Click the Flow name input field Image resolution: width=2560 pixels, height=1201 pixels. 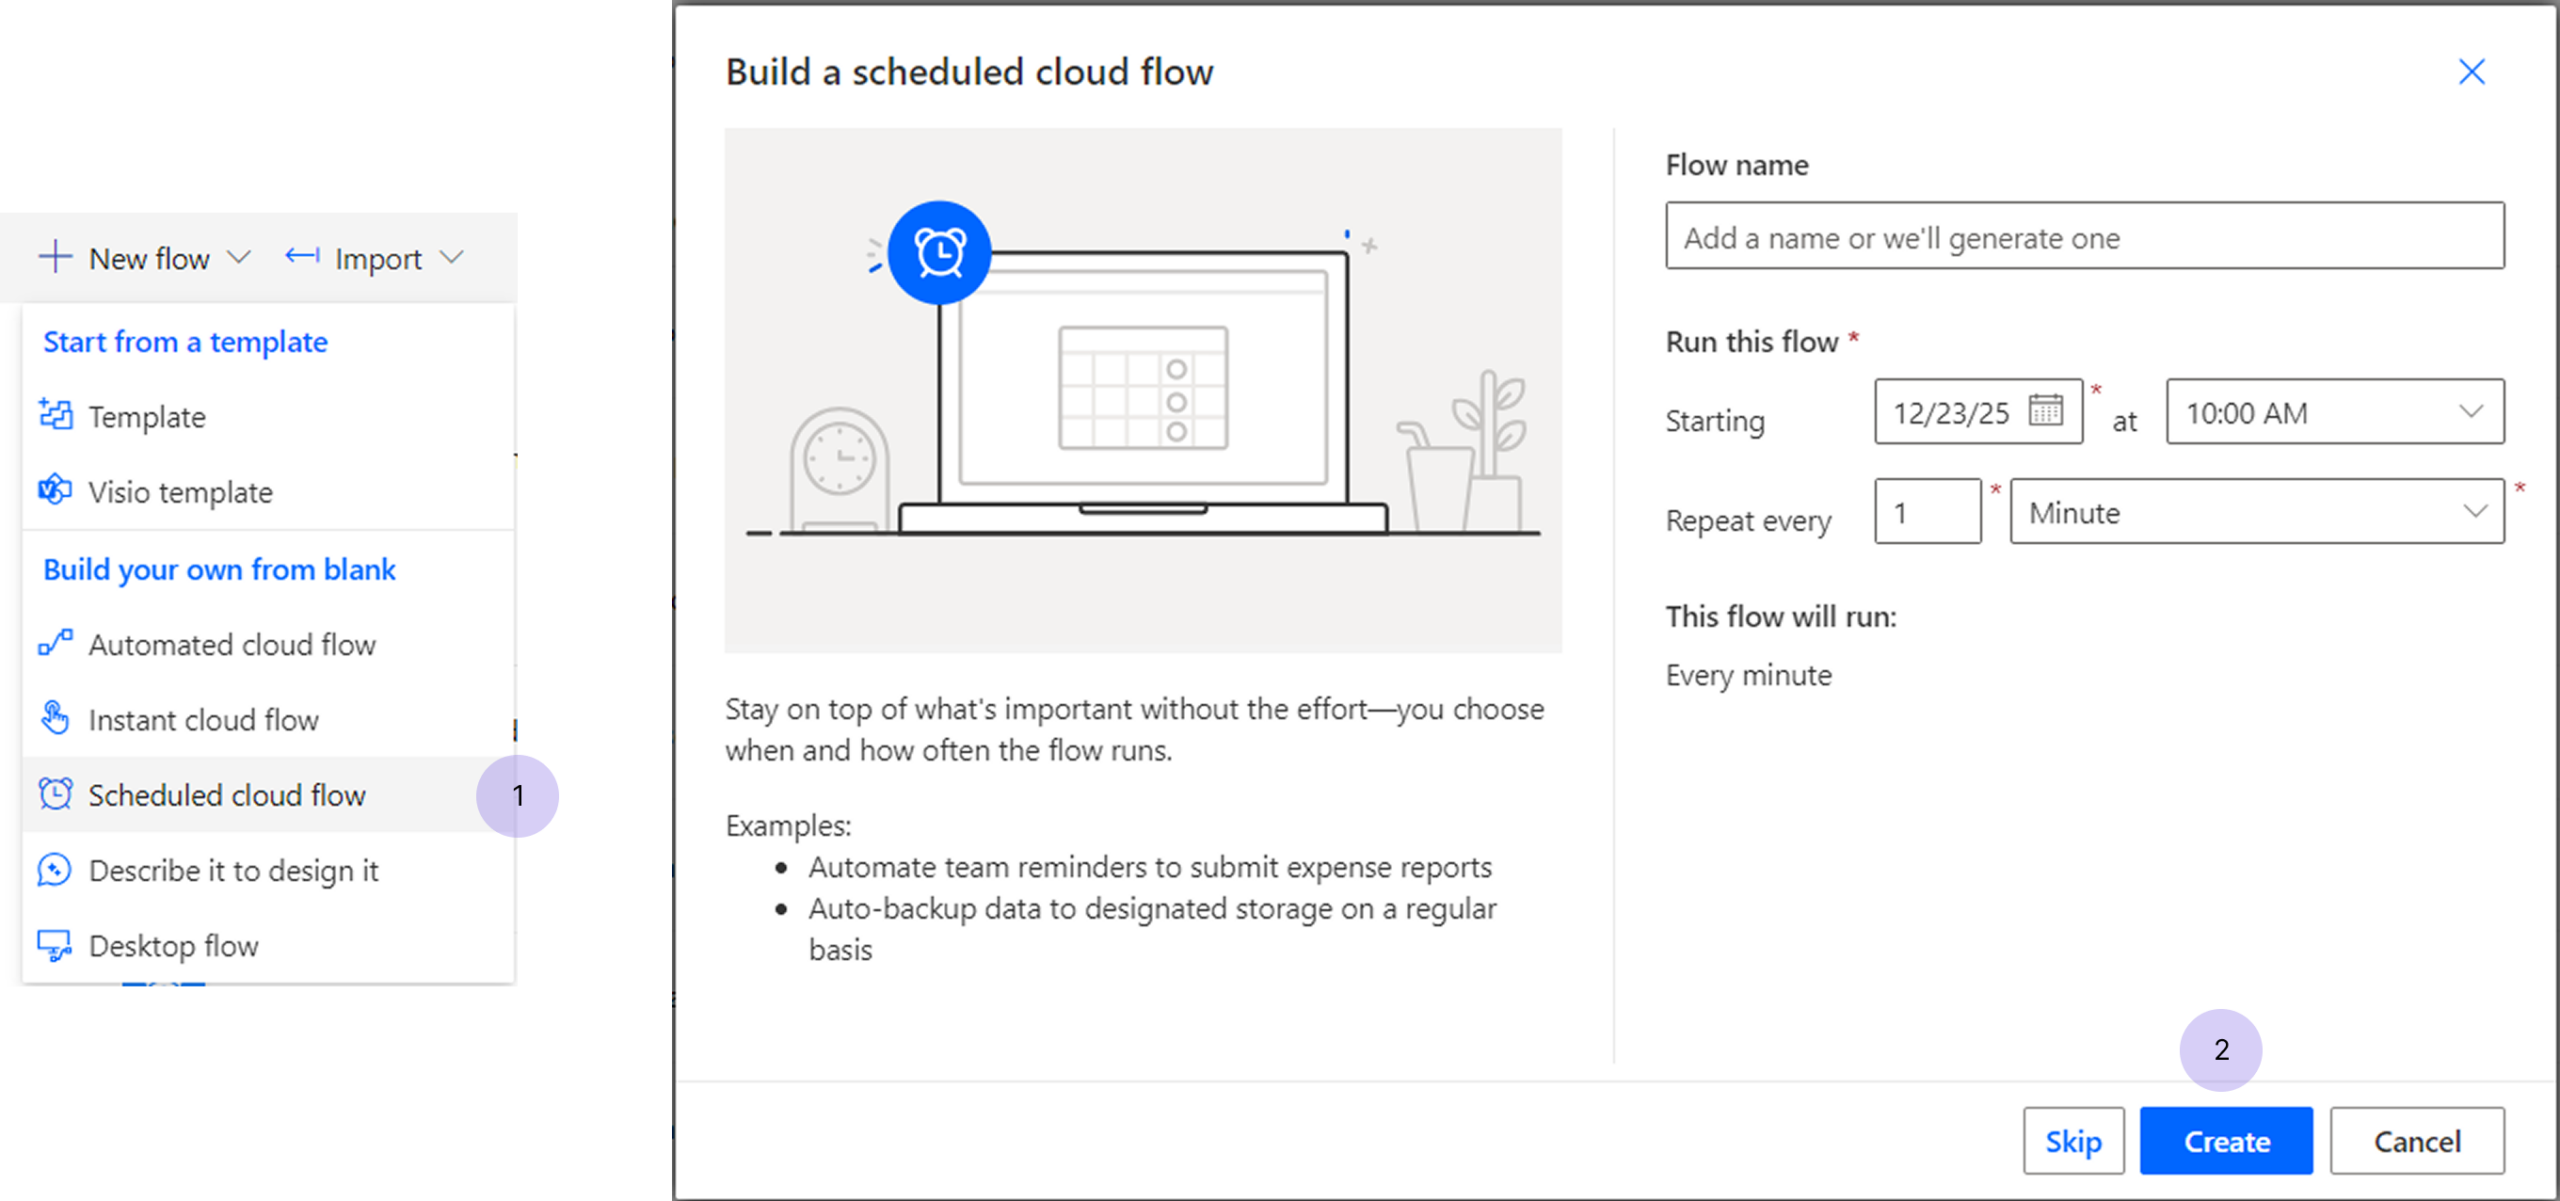pos(2085,237)
